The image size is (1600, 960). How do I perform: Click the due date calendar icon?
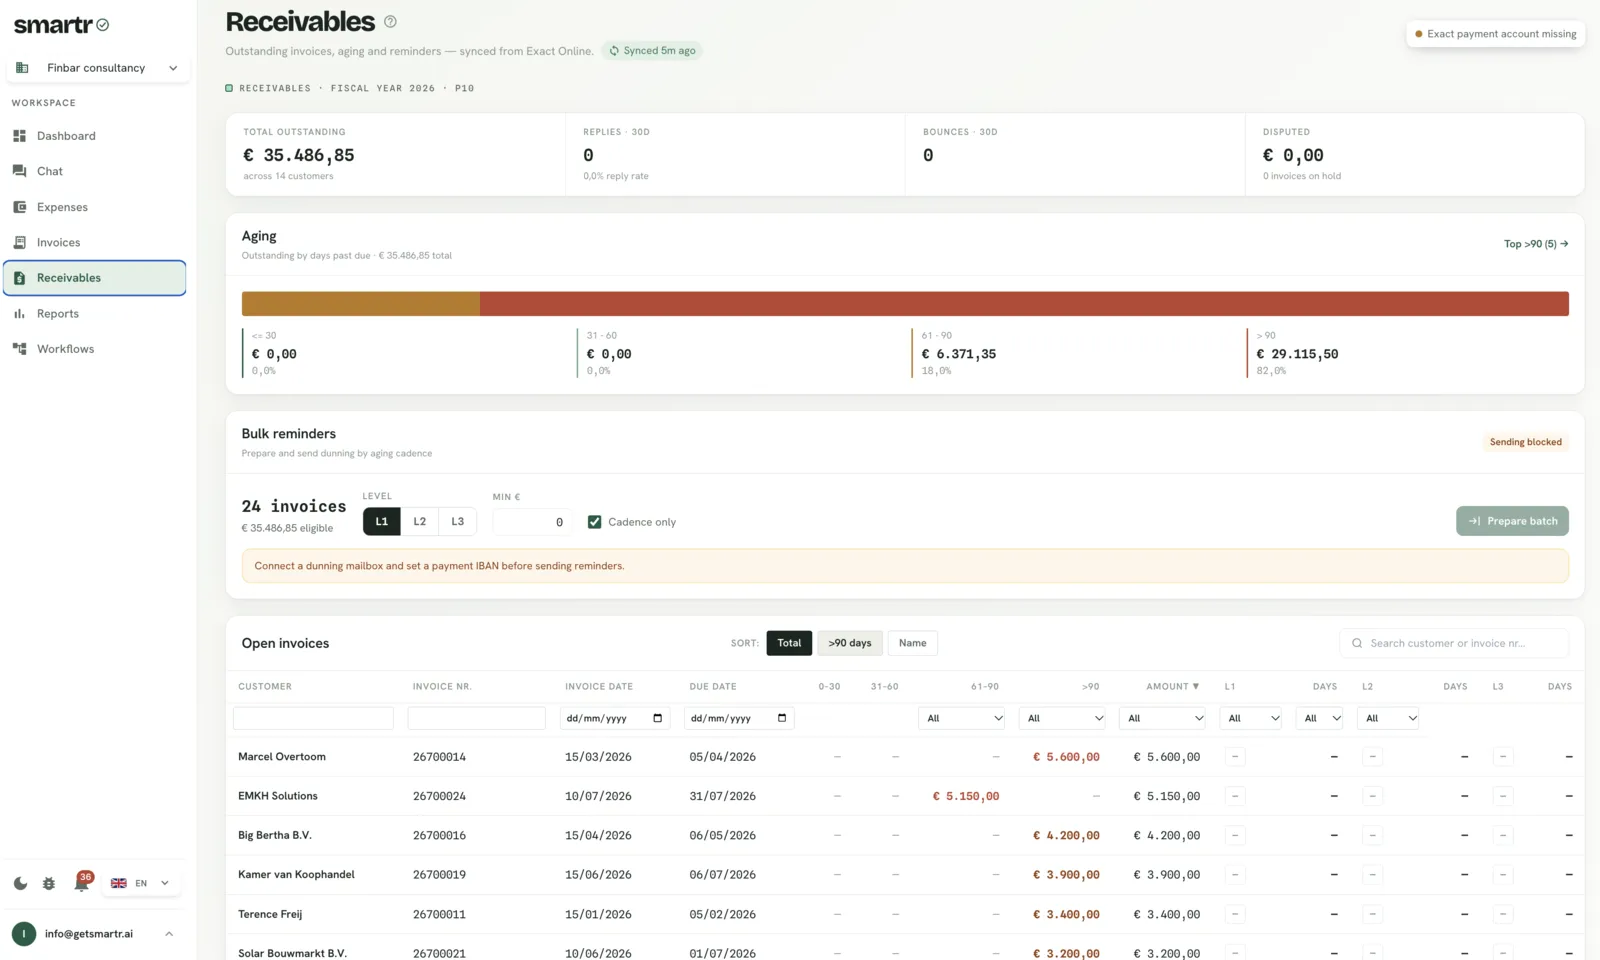click(x=782, y=718)
